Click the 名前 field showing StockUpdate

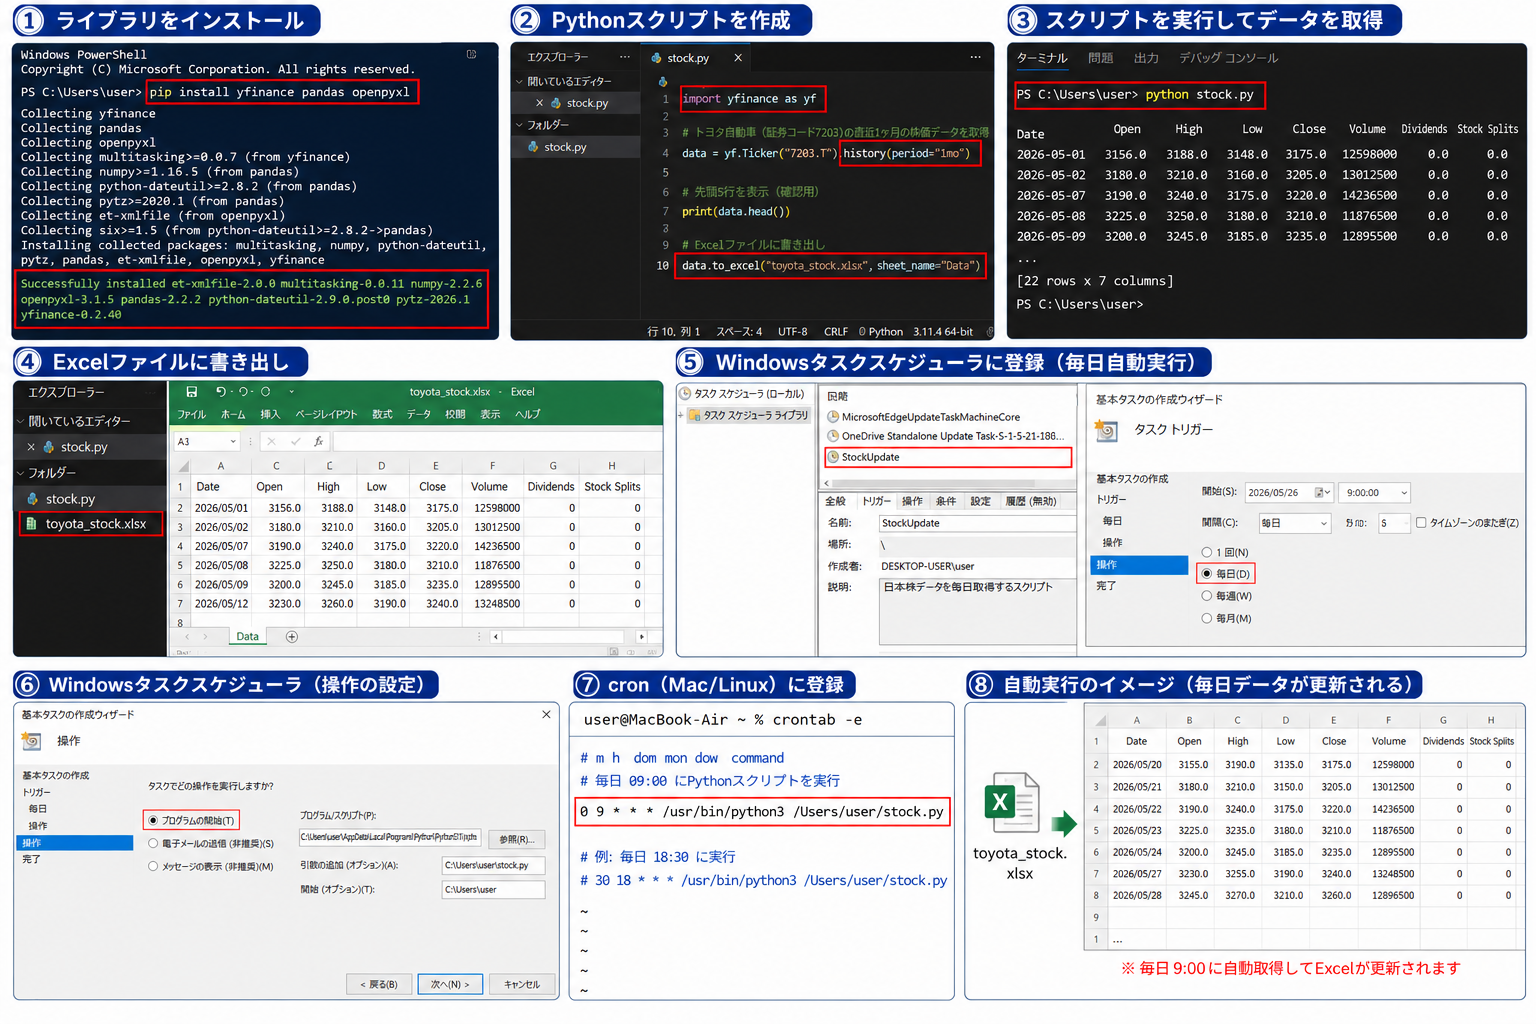(x=977, y=523)
